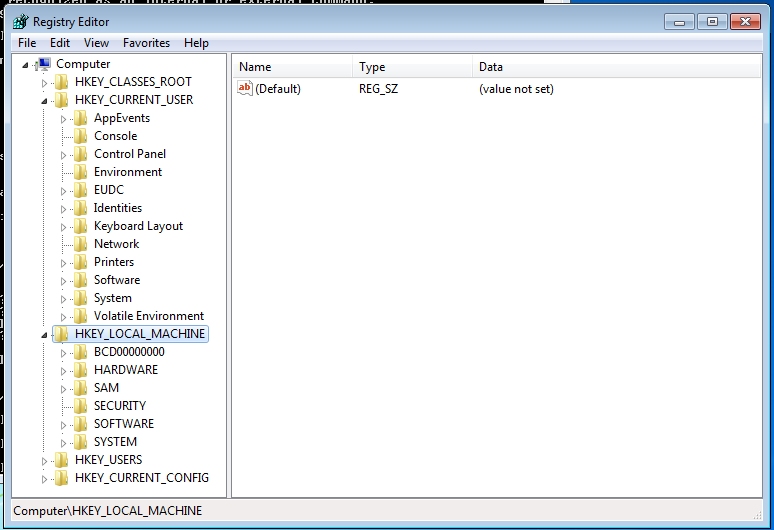Viewport: 774px width, 530px height.
Task: Click the Network folder icon
Action: [80, 244]
